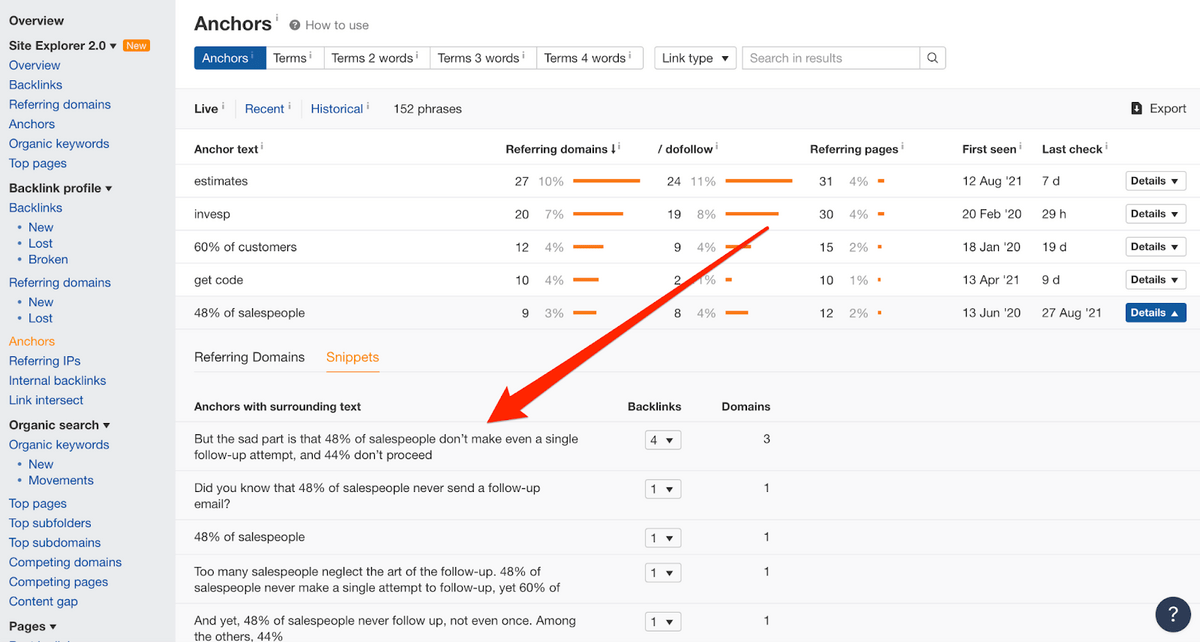Switch to the Referring Domains tab

click(x=249, y=357)
